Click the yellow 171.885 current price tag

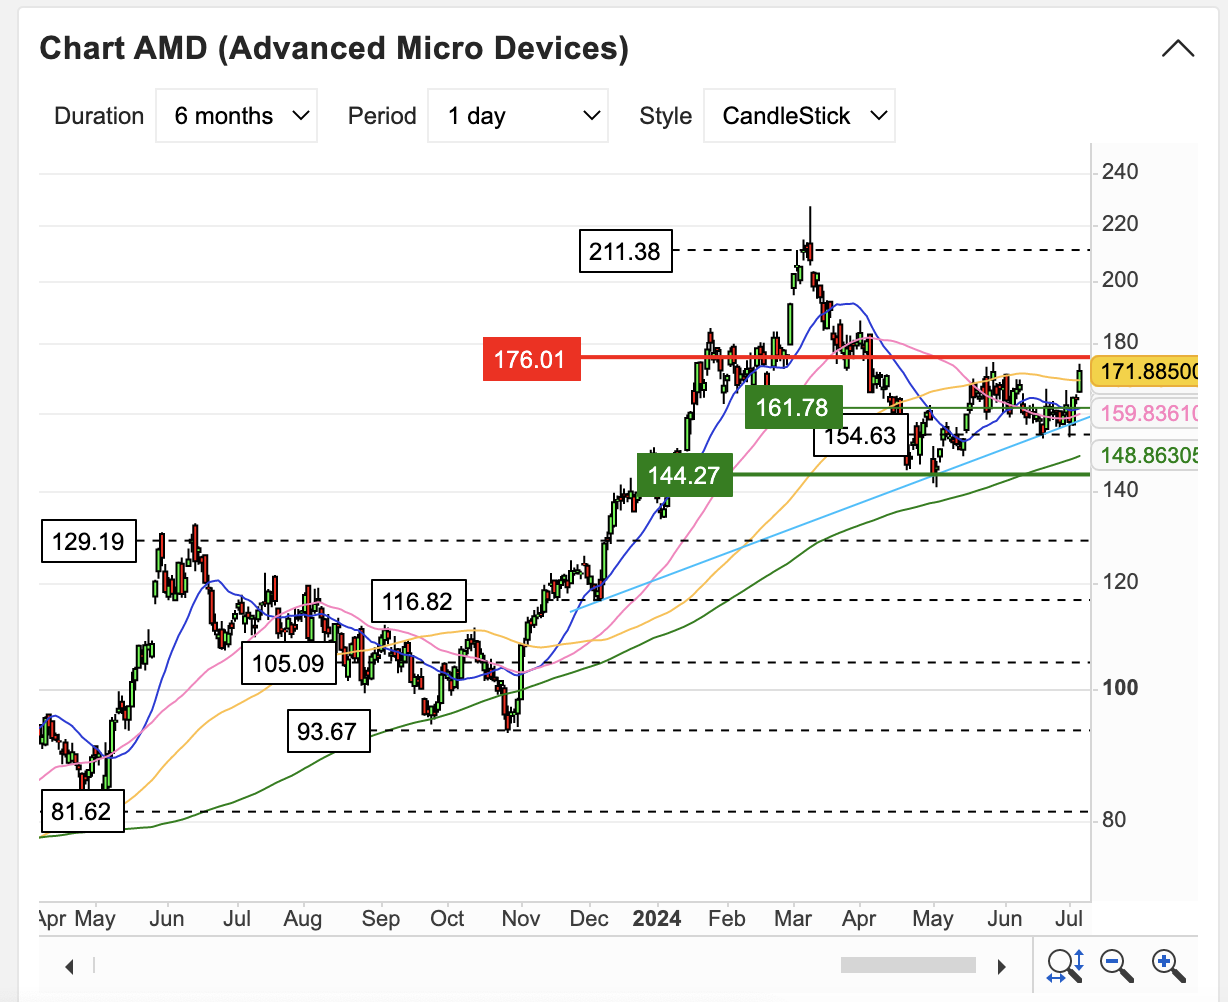(x=1147, y=372)
